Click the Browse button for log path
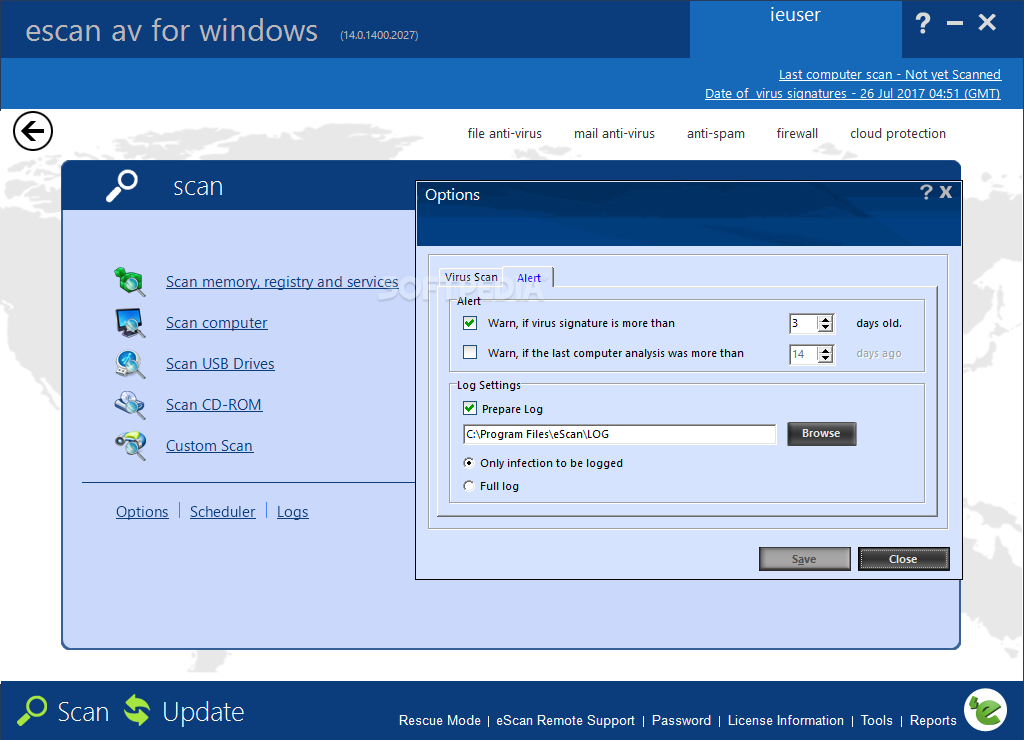Image resolution: width=1024 pixels, height=740 pixels. click(821, 434)
